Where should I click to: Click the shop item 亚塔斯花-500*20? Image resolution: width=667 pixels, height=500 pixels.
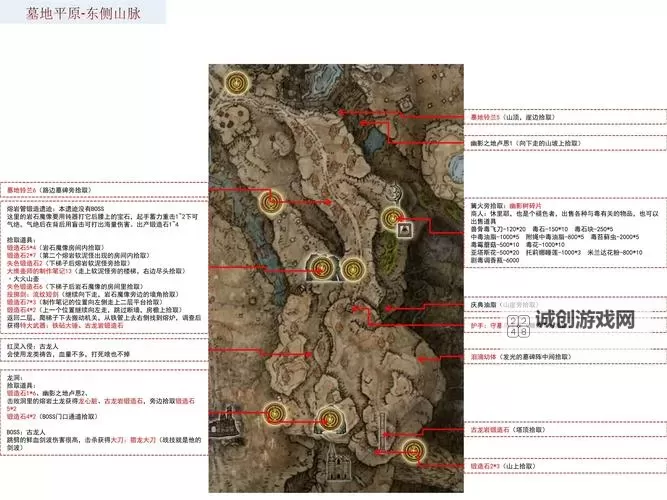(495, 253)
